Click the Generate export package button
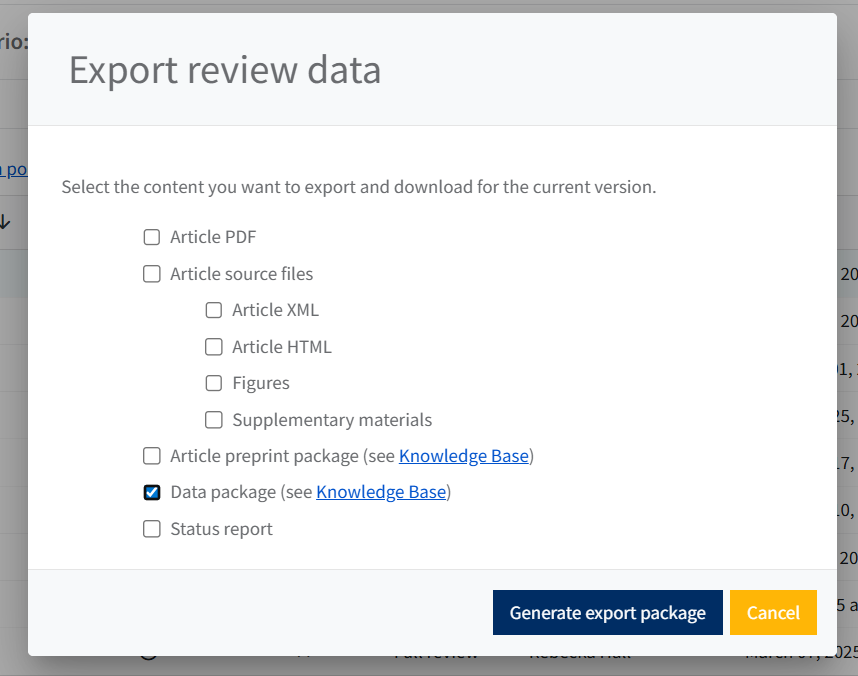 607,613
